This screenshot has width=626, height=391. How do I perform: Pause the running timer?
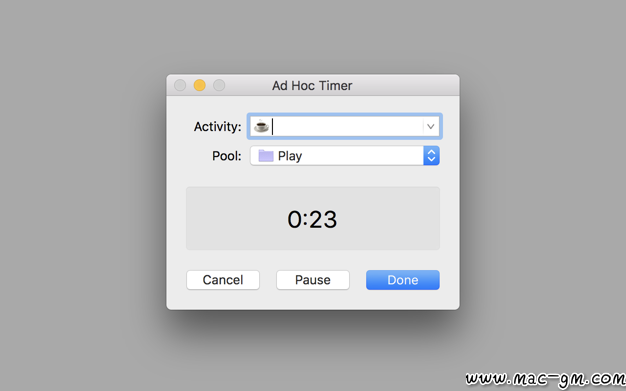pos(313,280)
